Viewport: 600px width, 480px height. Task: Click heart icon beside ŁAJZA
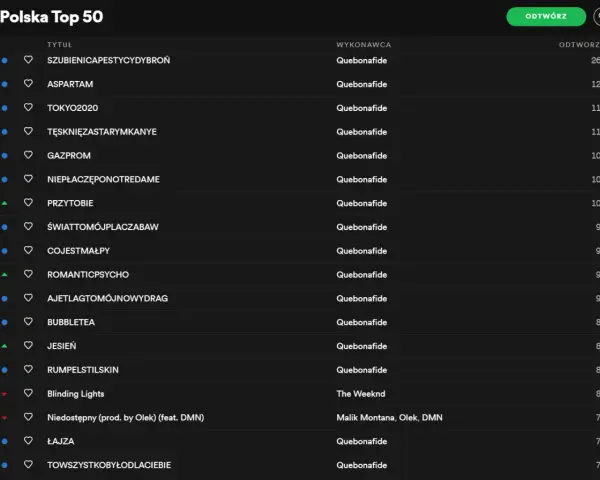click(28, 440)
